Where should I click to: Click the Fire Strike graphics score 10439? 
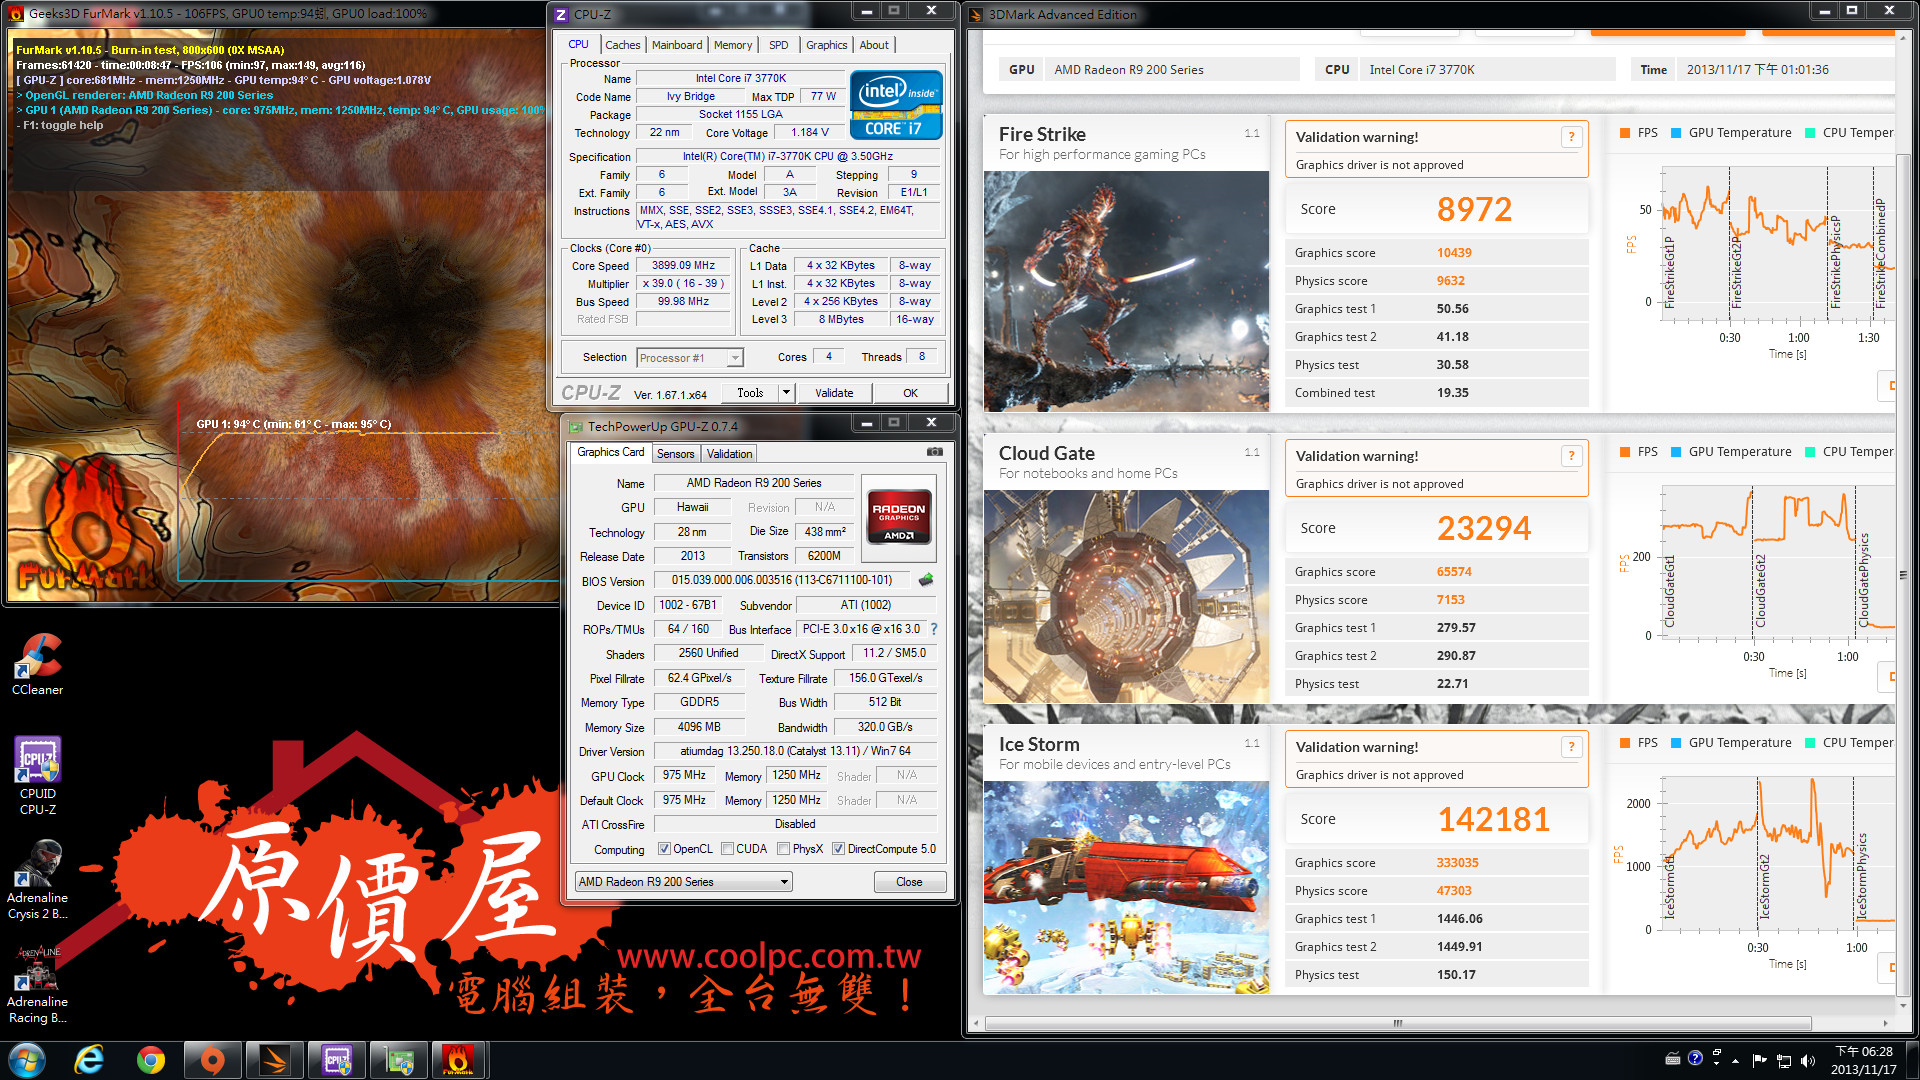[1454, 253]
